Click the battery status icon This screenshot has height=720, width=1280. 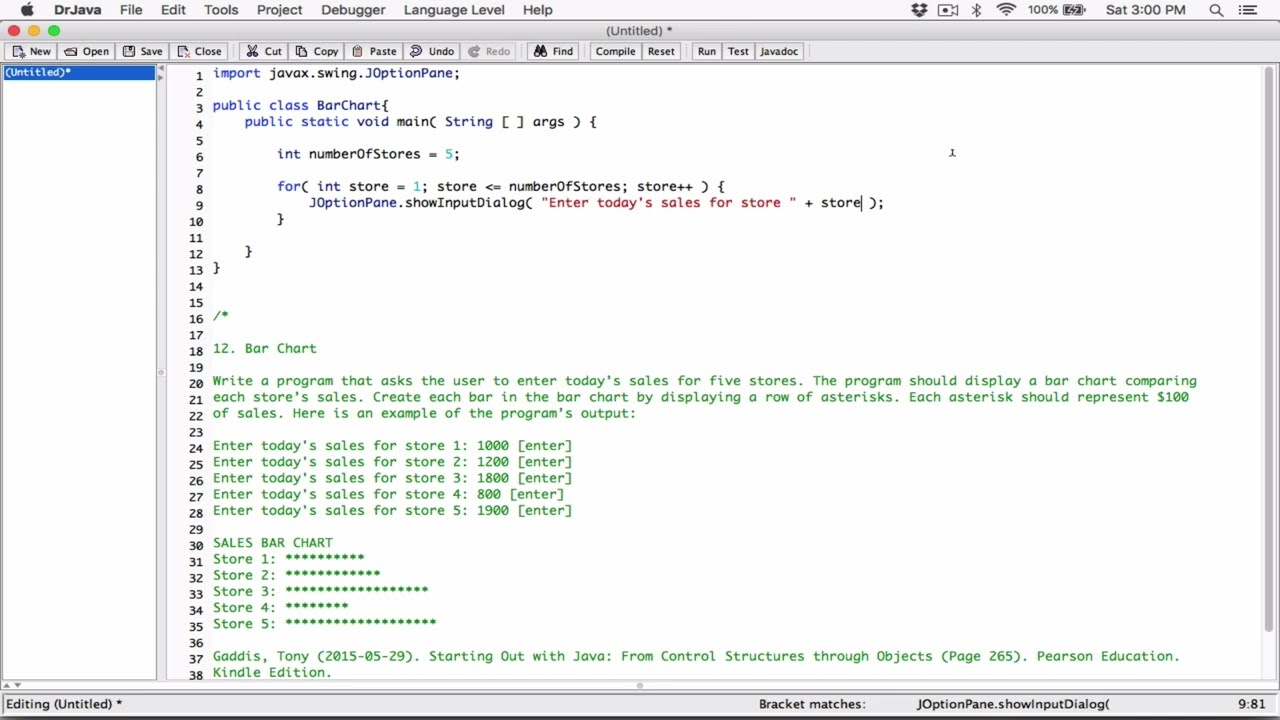[x=1074, y=10]
